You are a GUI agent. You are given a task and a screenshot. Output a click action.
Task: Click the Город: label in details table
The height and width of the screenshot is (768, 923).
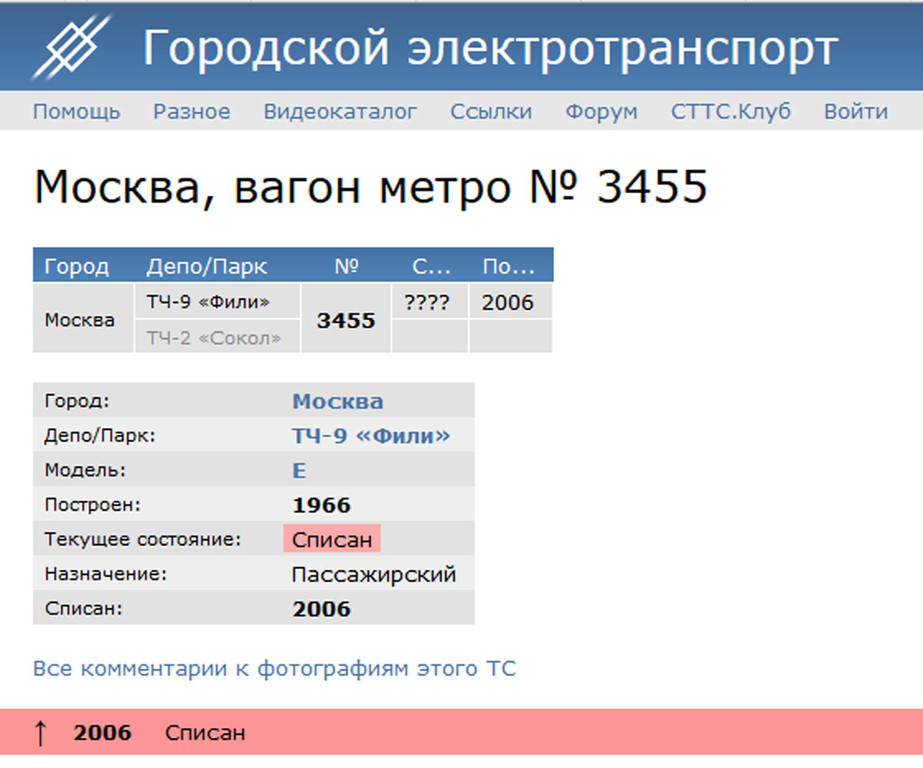pyautogui.click(x=77, y=401)
